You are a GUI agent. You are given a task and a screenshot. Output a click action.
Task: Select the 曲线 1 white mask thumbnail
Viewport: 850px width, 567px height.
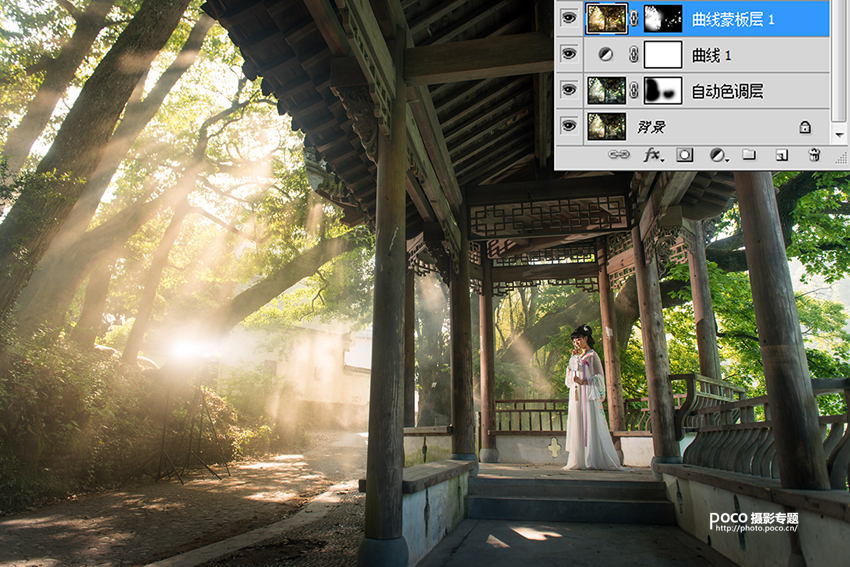pyautogui.click(x=663, y=55)
